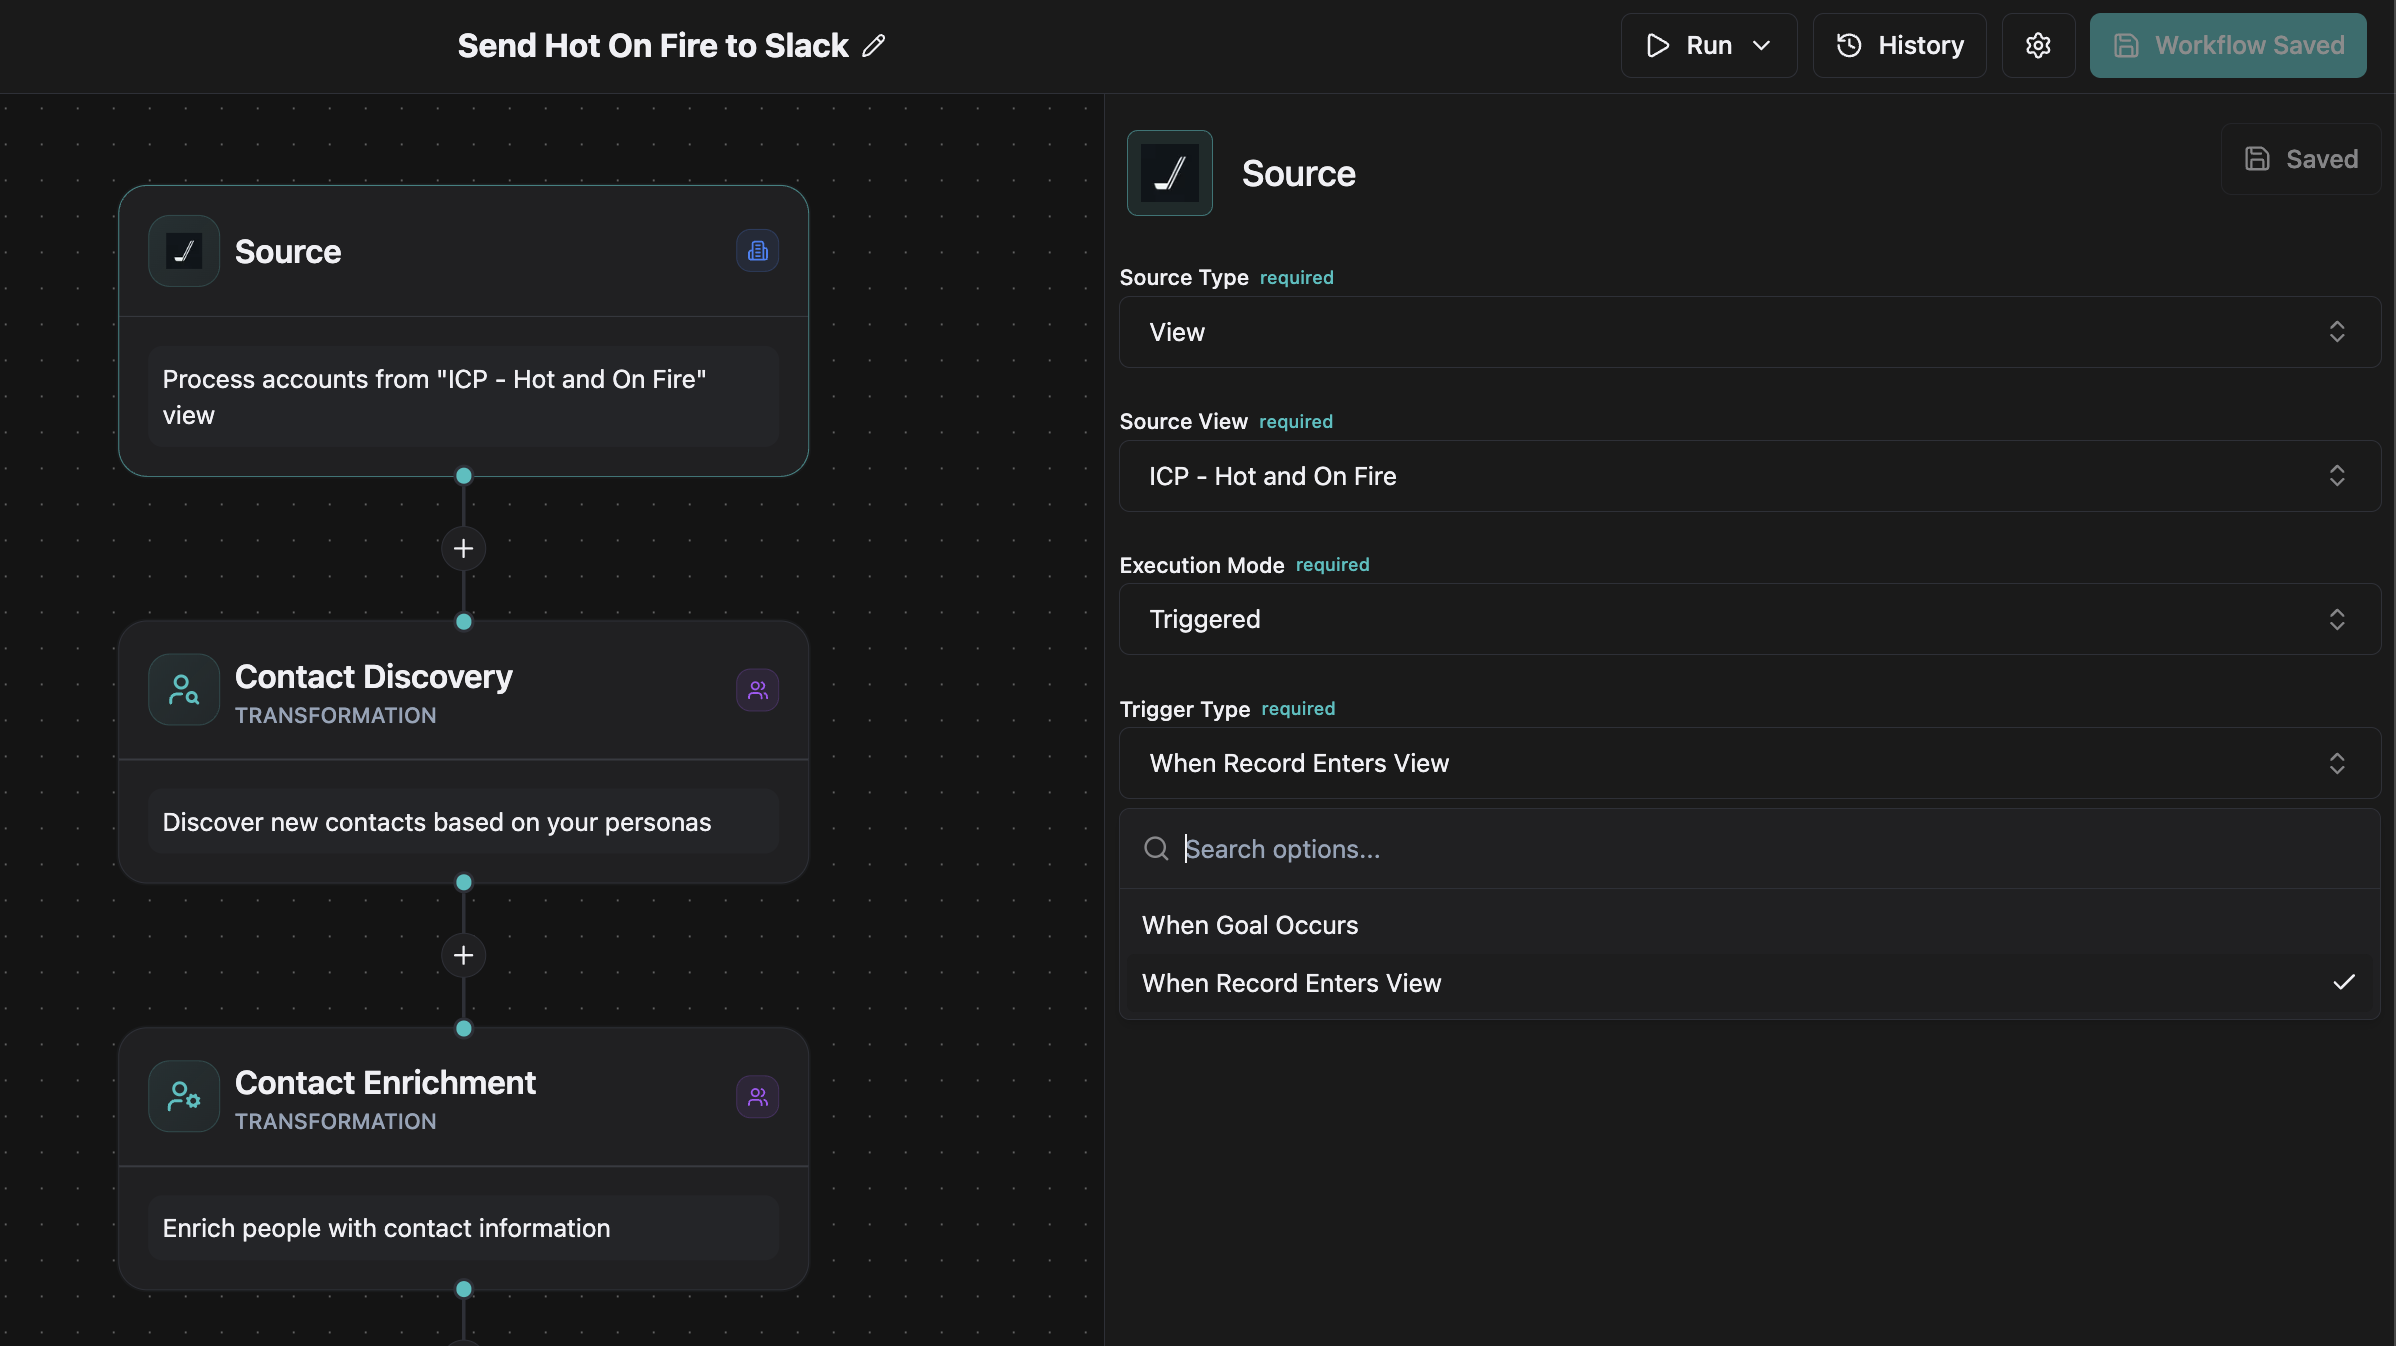Choose When Goal Occurs option
Viewport: 2396px width, 1346px height.
pyautogui.click(x=1250, y=925)
